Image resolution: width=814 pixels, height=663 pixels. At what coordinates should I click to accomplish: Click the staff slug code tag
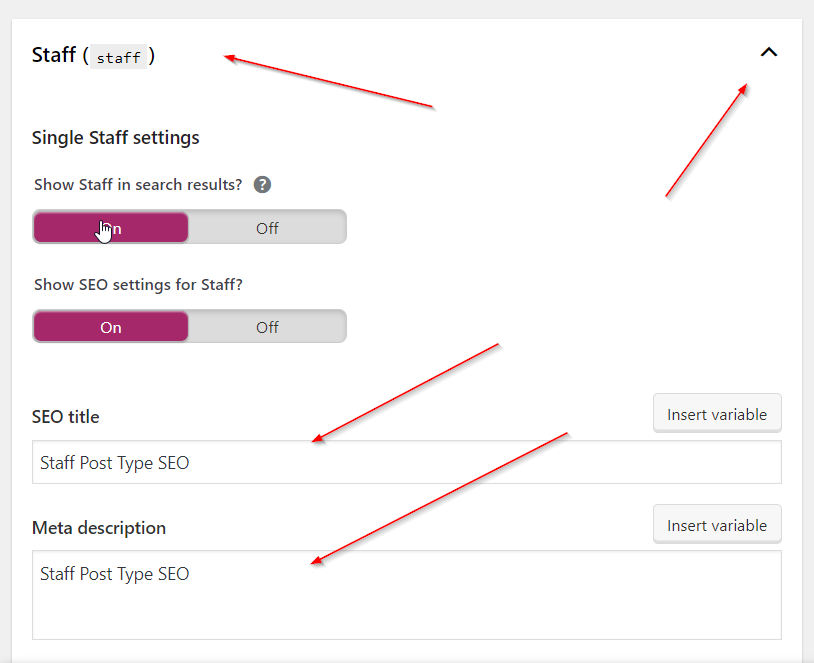point(118,58)
